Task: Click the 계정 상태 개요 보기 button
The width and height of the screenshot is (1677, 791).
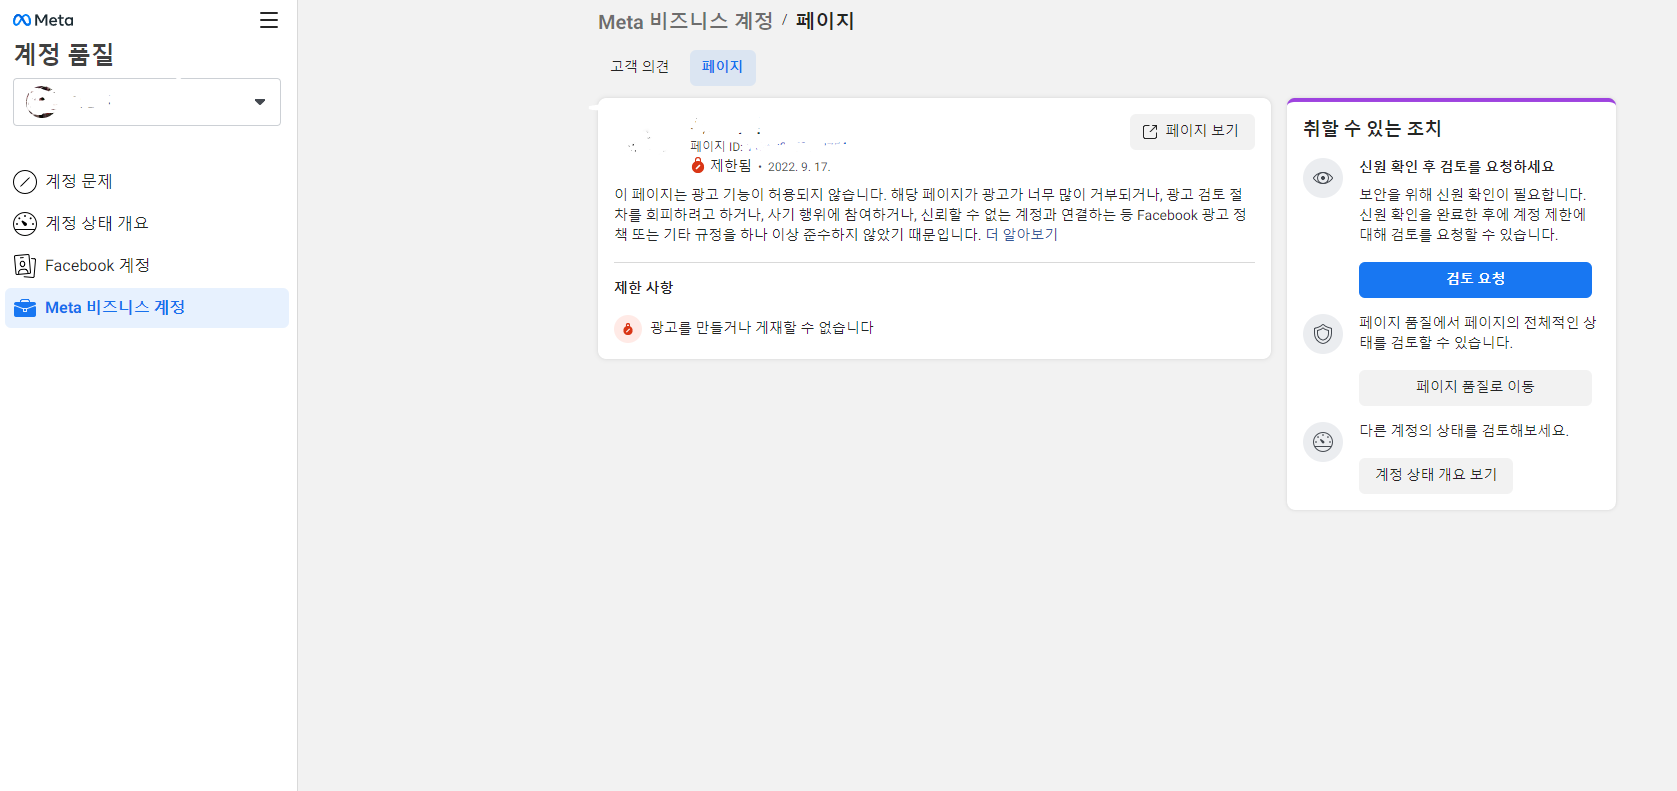Action: 1436,476
